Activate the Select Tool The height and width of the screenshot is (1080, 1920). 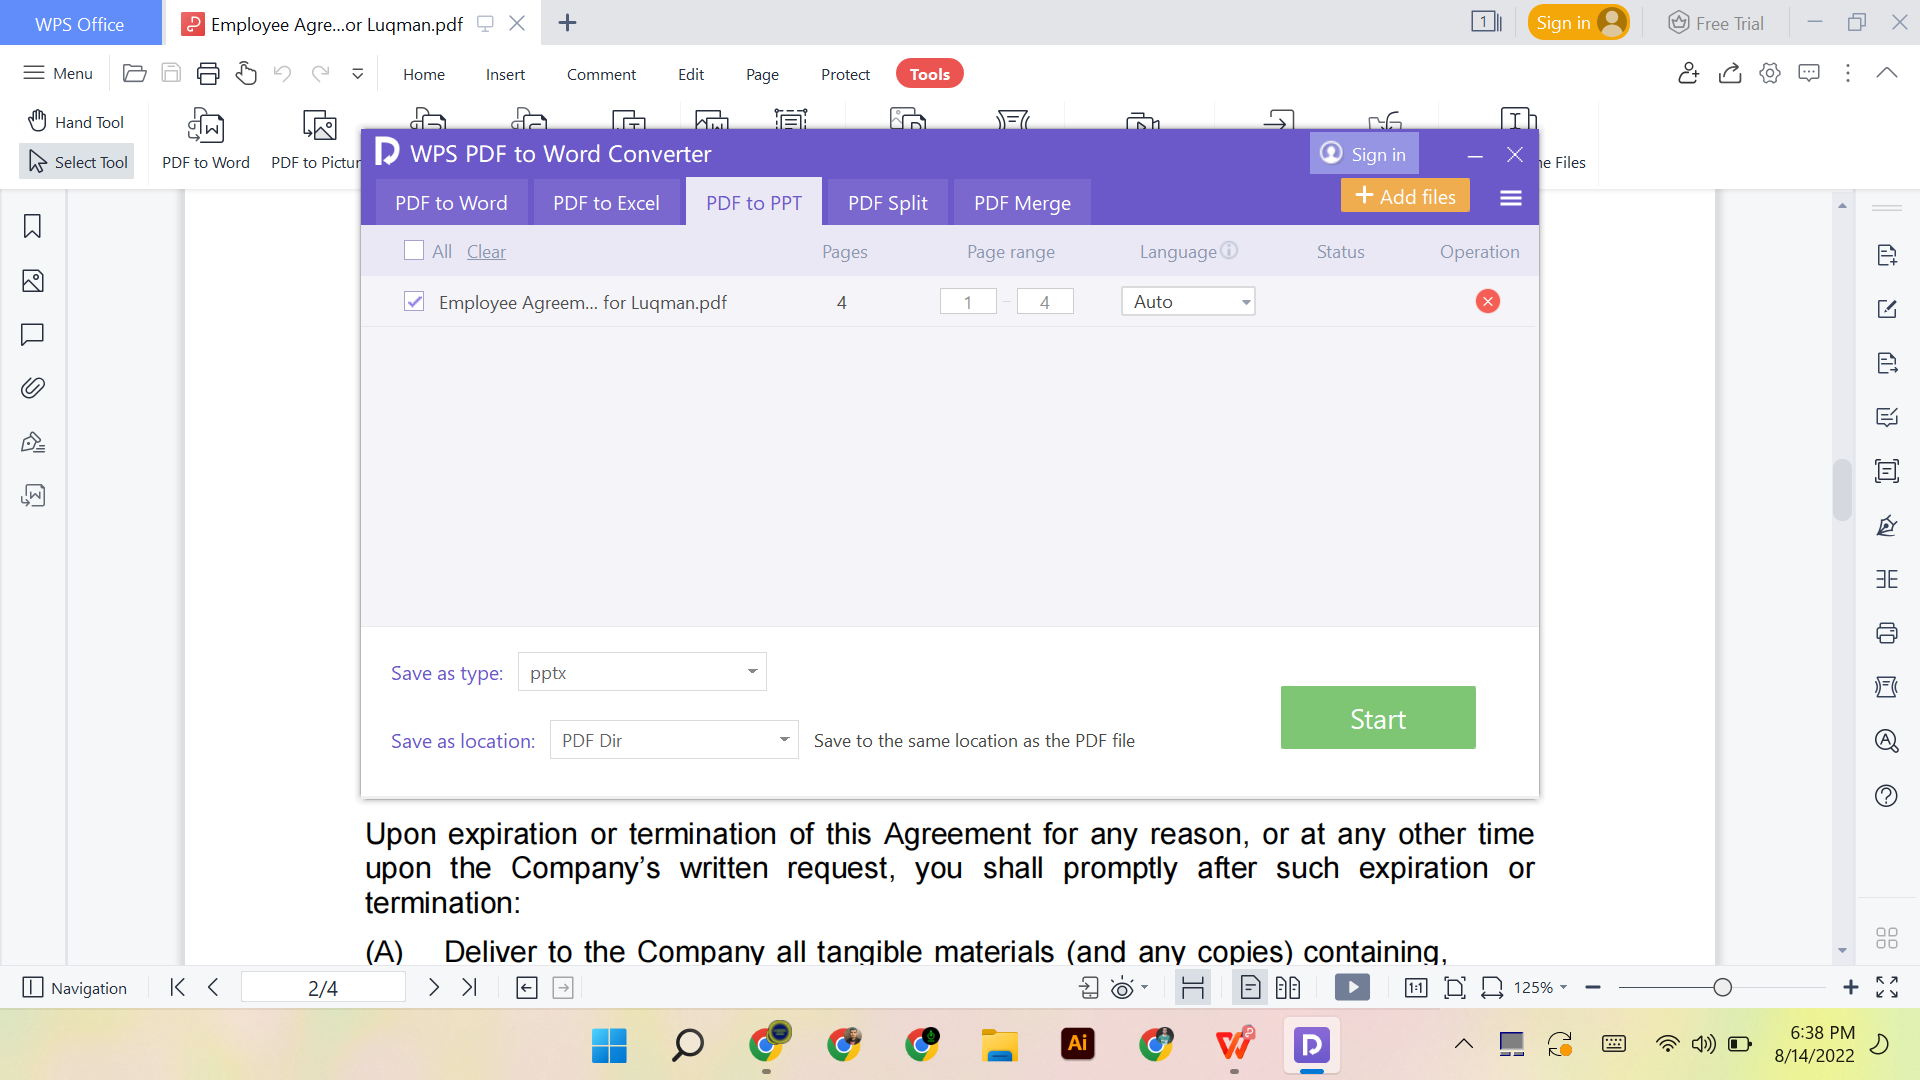76,161
